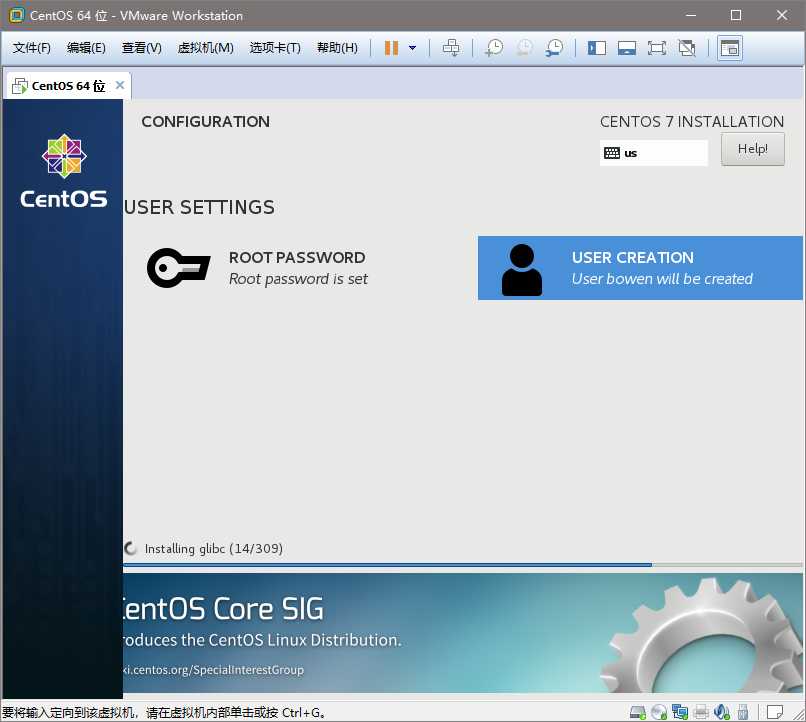Maximize the VMware Workstation window
Image resolution: width=806 pixels, height=722 pixels.
(x=736, y=15)
